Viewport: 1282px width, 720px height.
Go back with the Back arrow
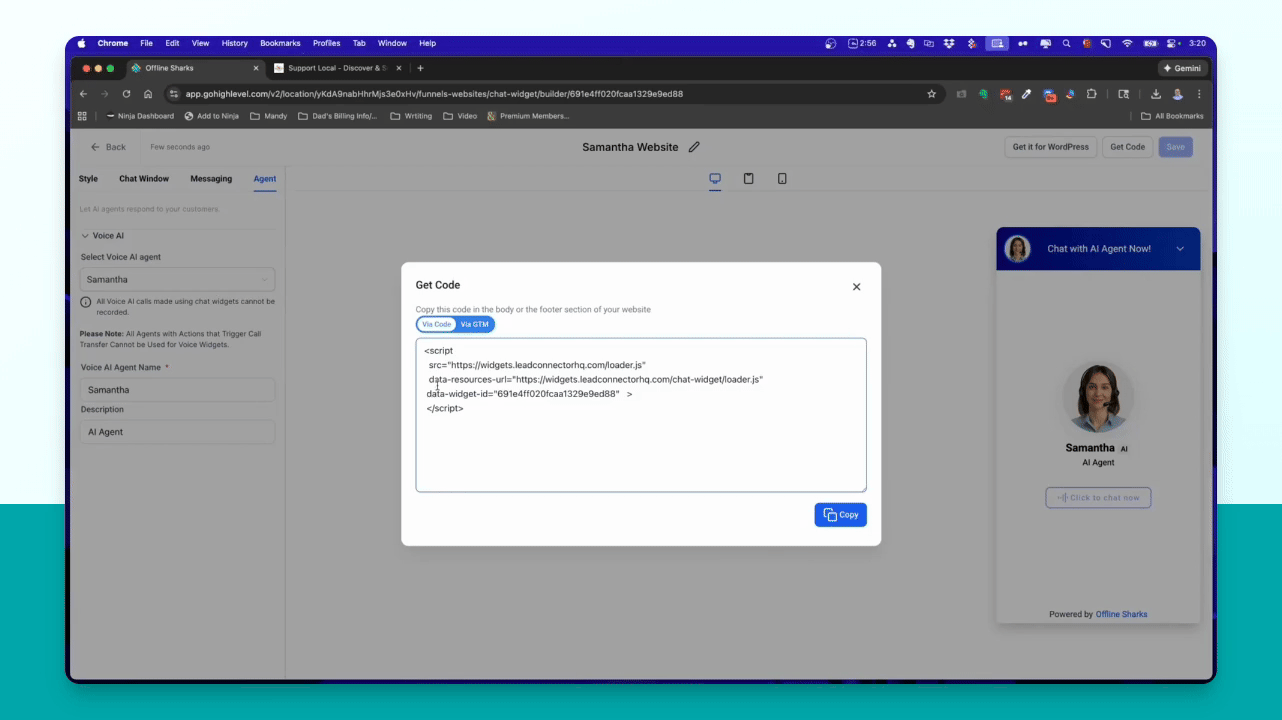108,147
